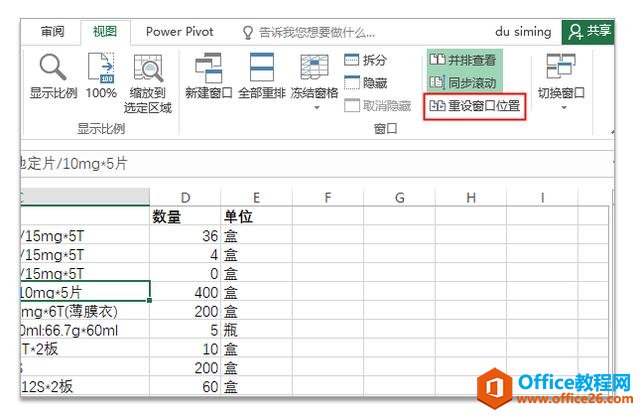Select the cell containing T*2板

pos(85,349)
